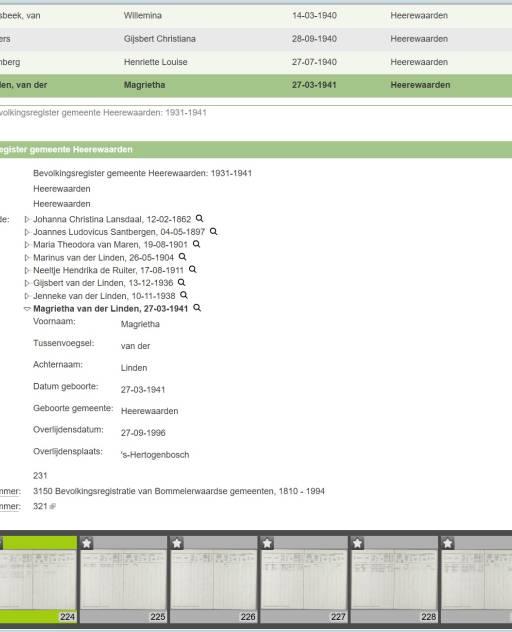The image size is (512, 632).
Task: Open the Willemina 14-03-1940 record
Action: pos(256,16)
